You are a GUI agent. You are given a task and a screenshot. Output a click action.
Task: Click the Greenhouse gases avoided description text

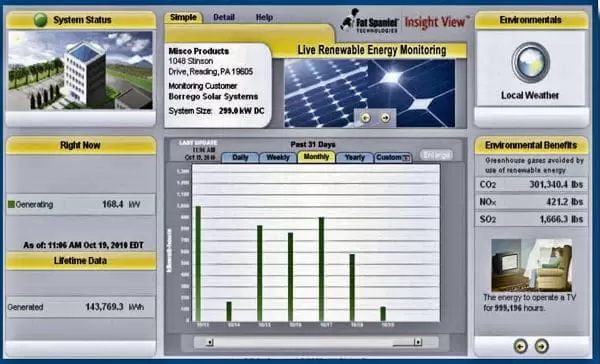point(534,165)
